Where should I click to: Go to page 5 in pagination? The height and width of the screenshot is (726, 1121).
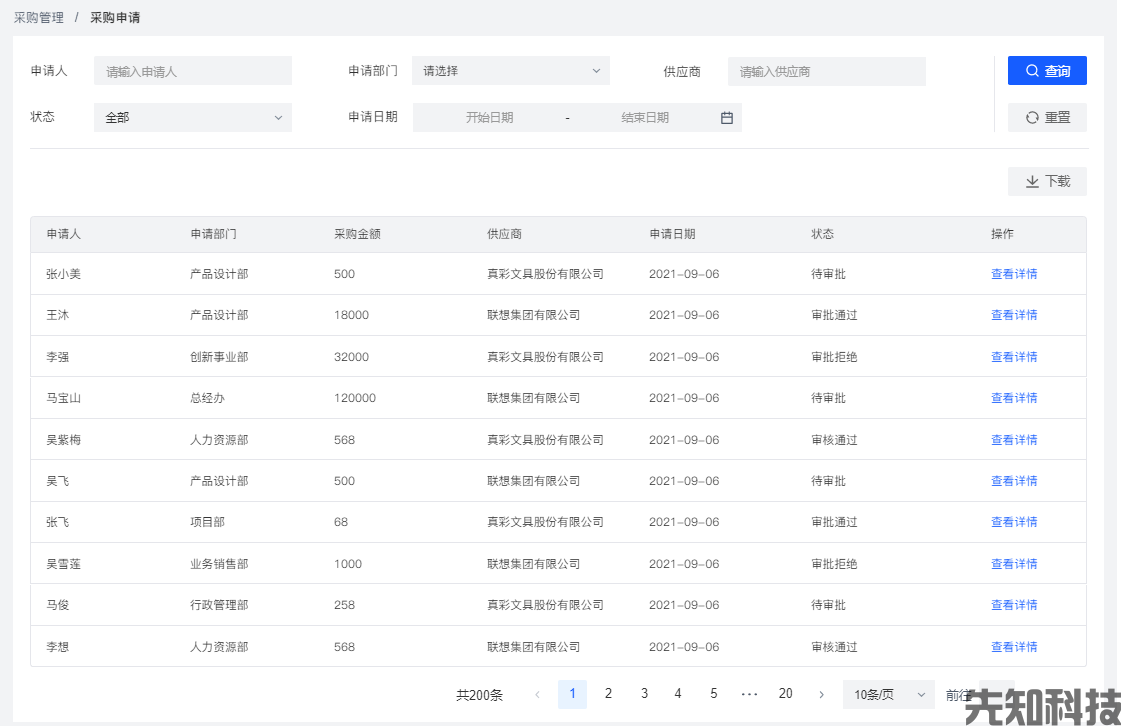(713, 694)
